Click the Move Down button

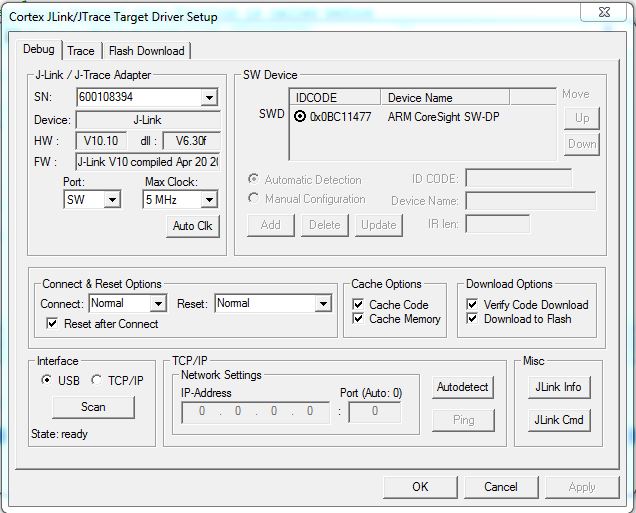click(582, 144)
